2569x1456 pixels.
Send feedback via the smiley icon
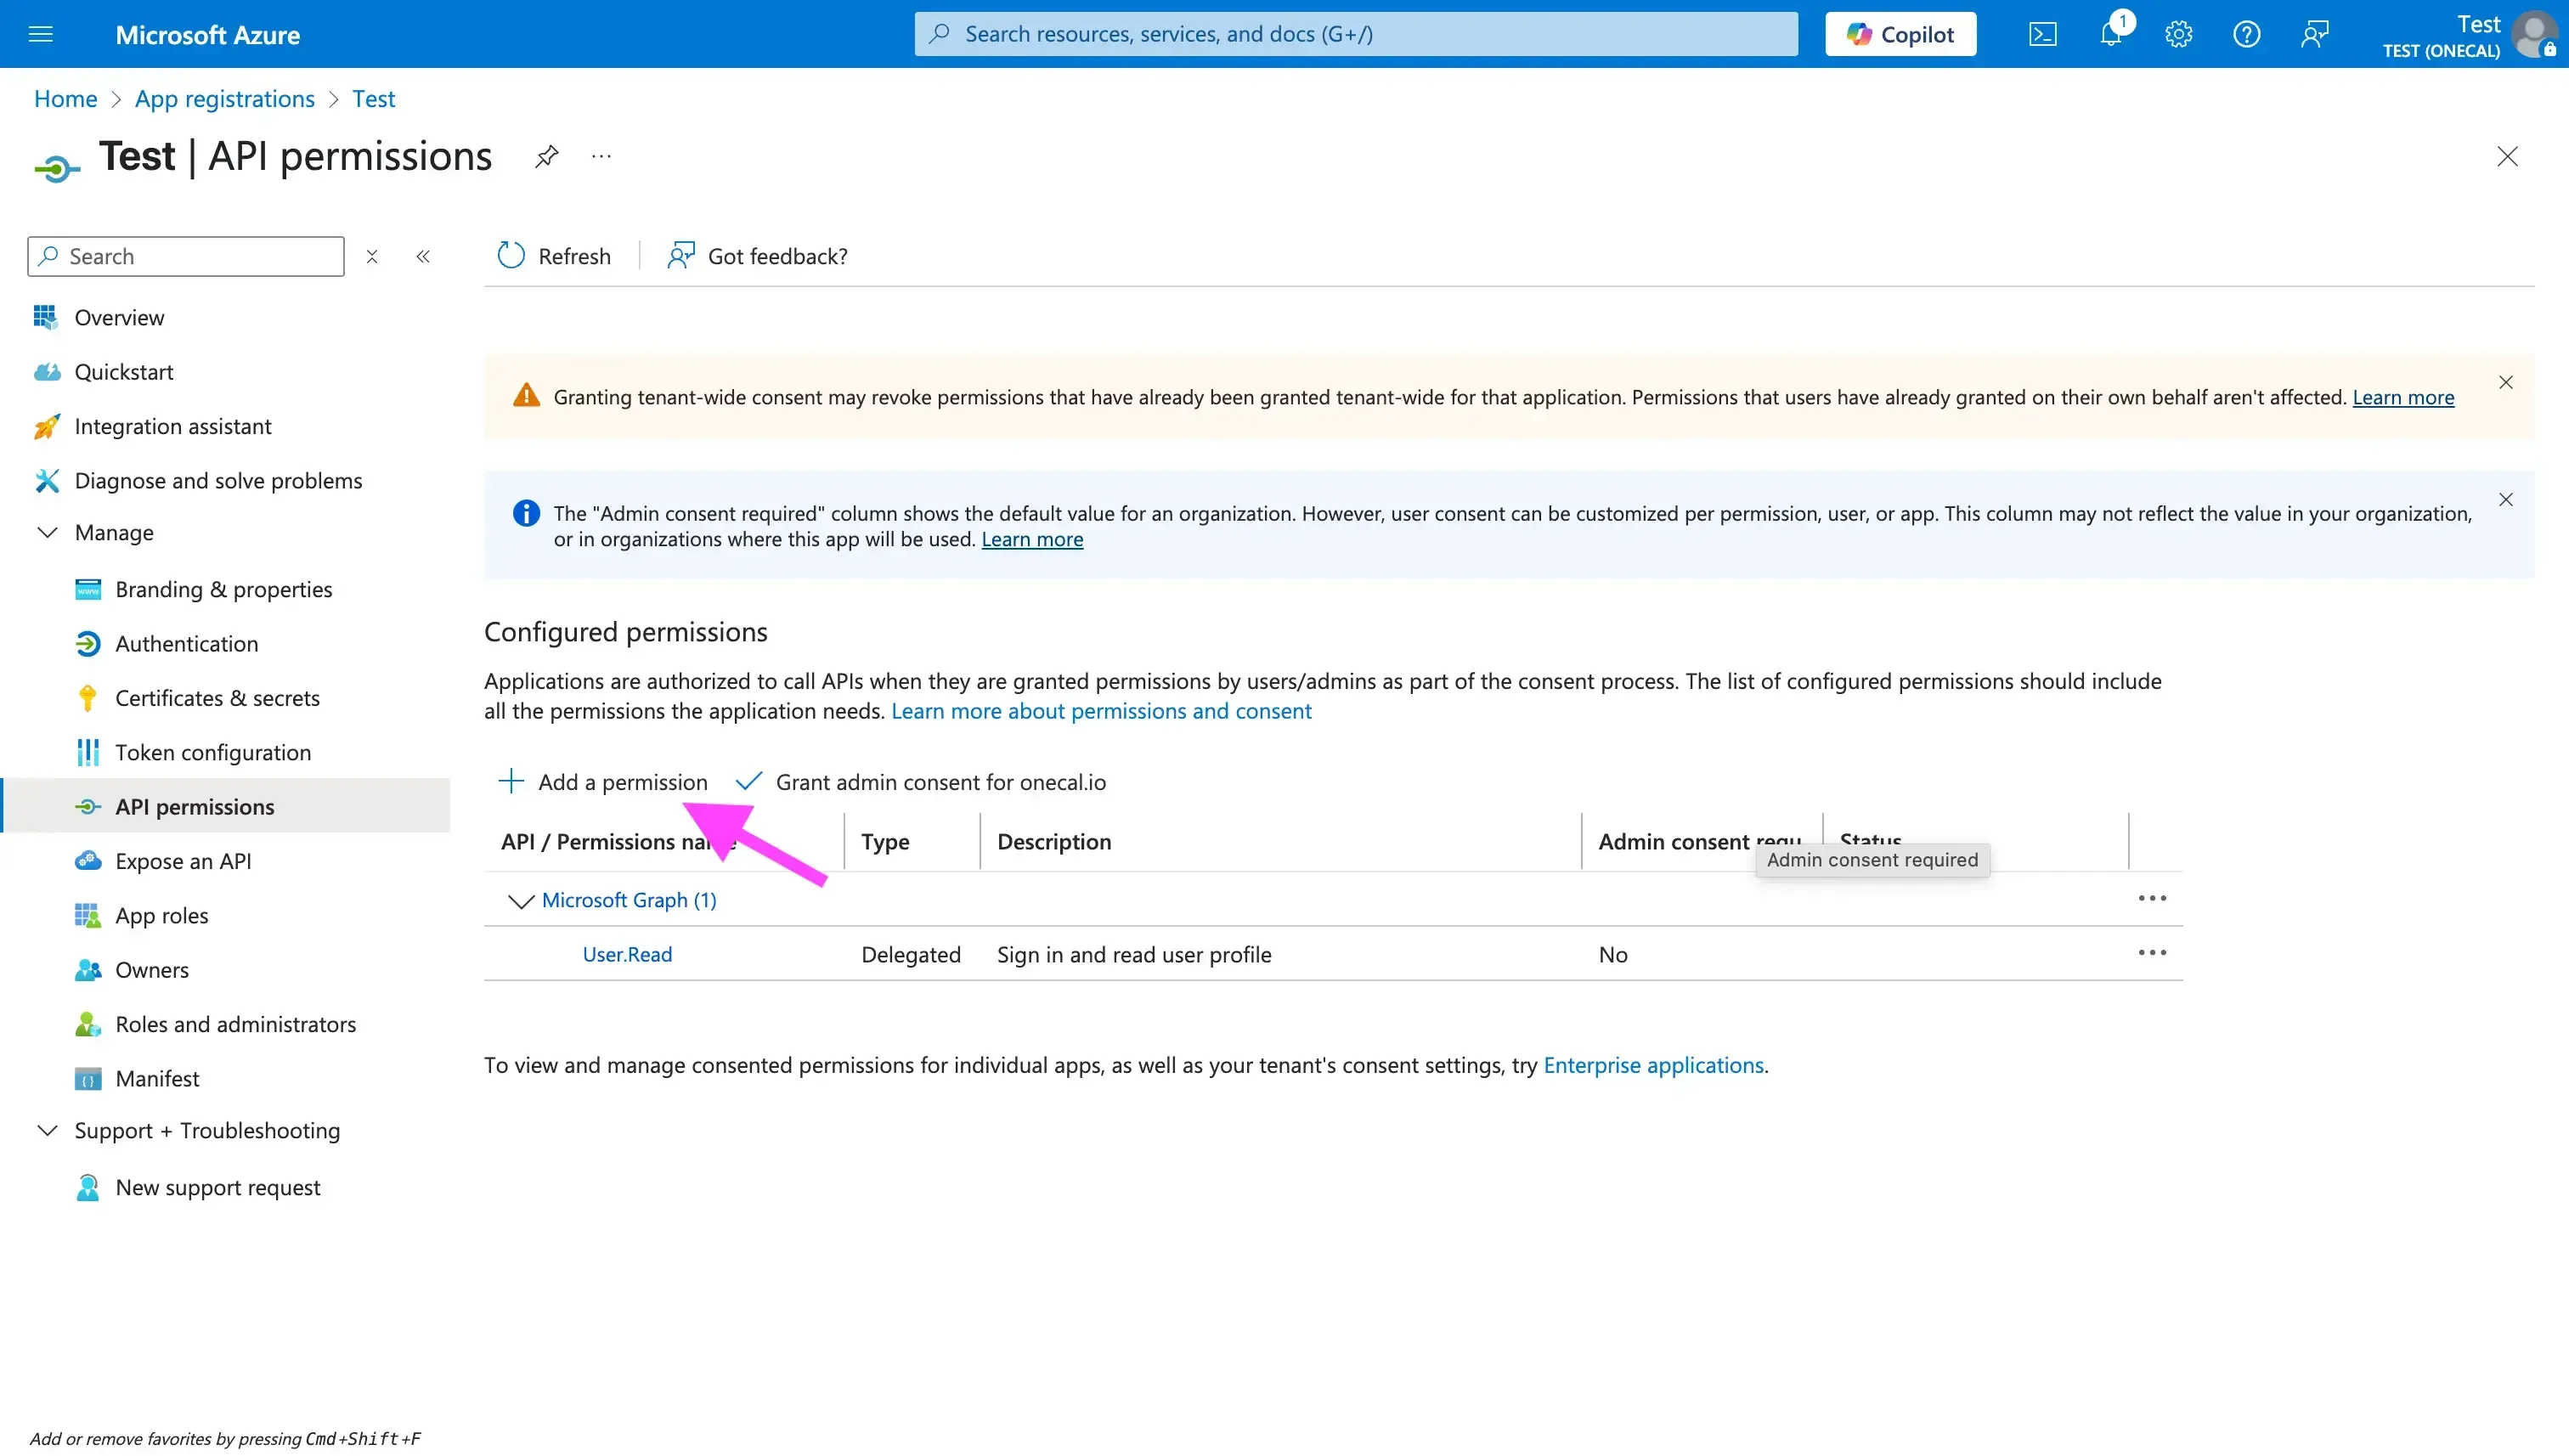[2314, 33]
